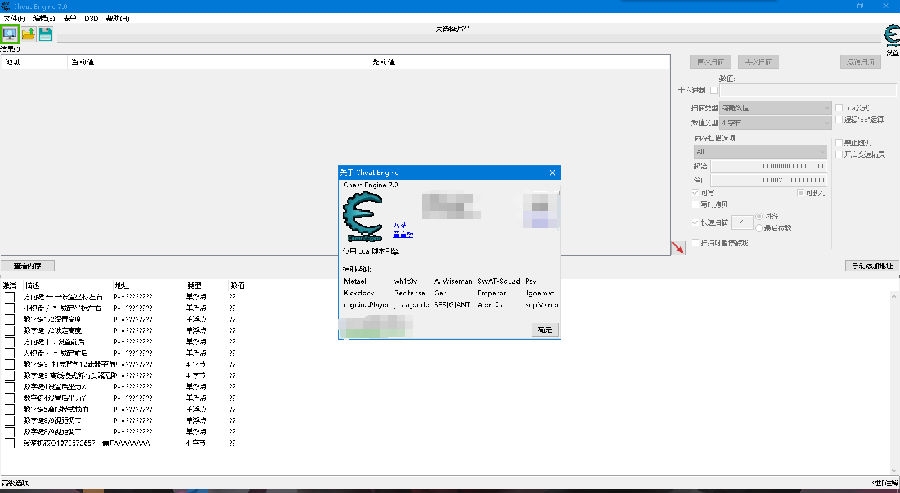Image resolution: width=900 pixels, height=493 pixels.
Task: Click the teal floppy disk save icon
Action: [x=45, y=34]
